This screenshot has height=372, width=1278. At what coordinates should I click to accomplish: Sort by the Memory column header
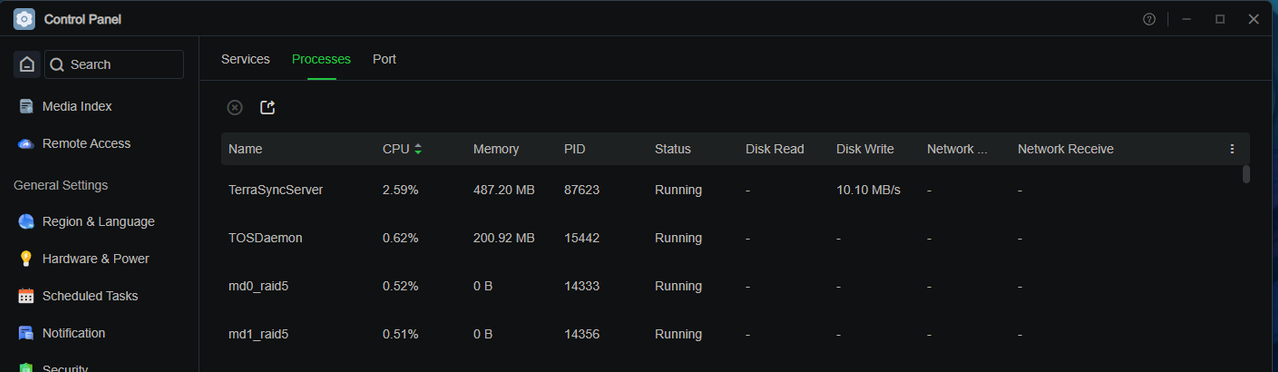[496, 149]
